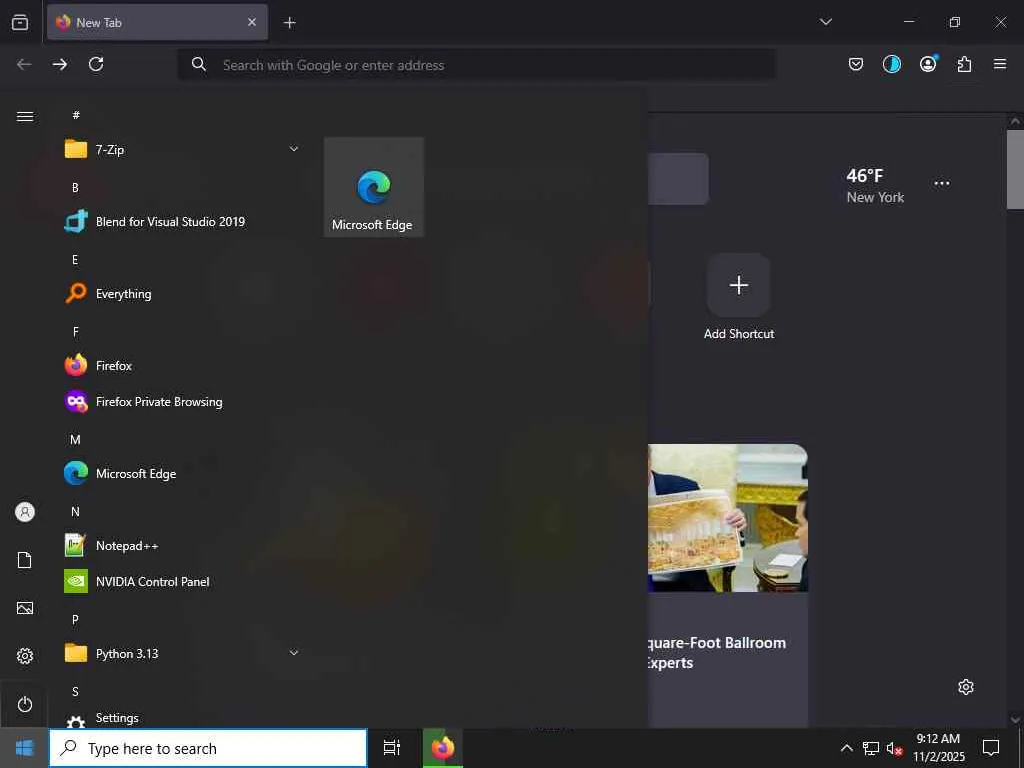Viewport: 1024px width, 768px height.
Task: Open Task View on the taskbar
Action: click(392, 748)
